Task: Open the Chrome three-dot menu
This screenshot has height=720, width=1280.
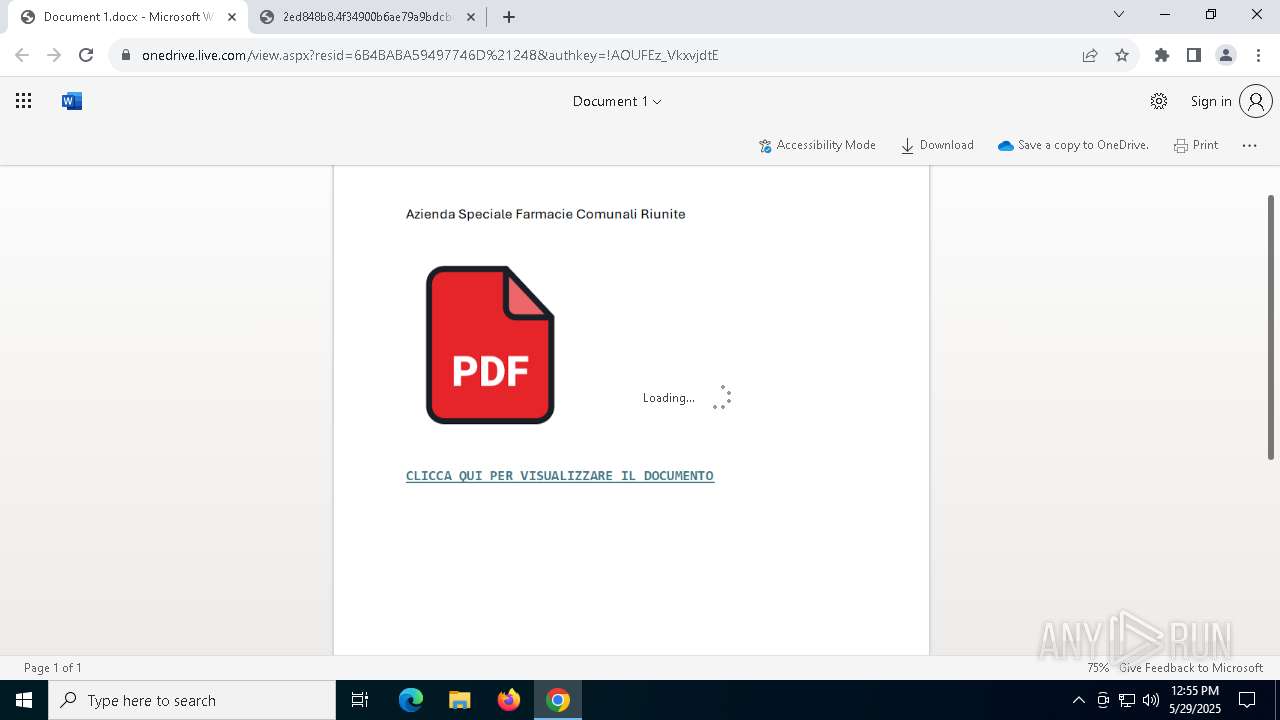Action: pyautogui.click(x=1258, y=55)
